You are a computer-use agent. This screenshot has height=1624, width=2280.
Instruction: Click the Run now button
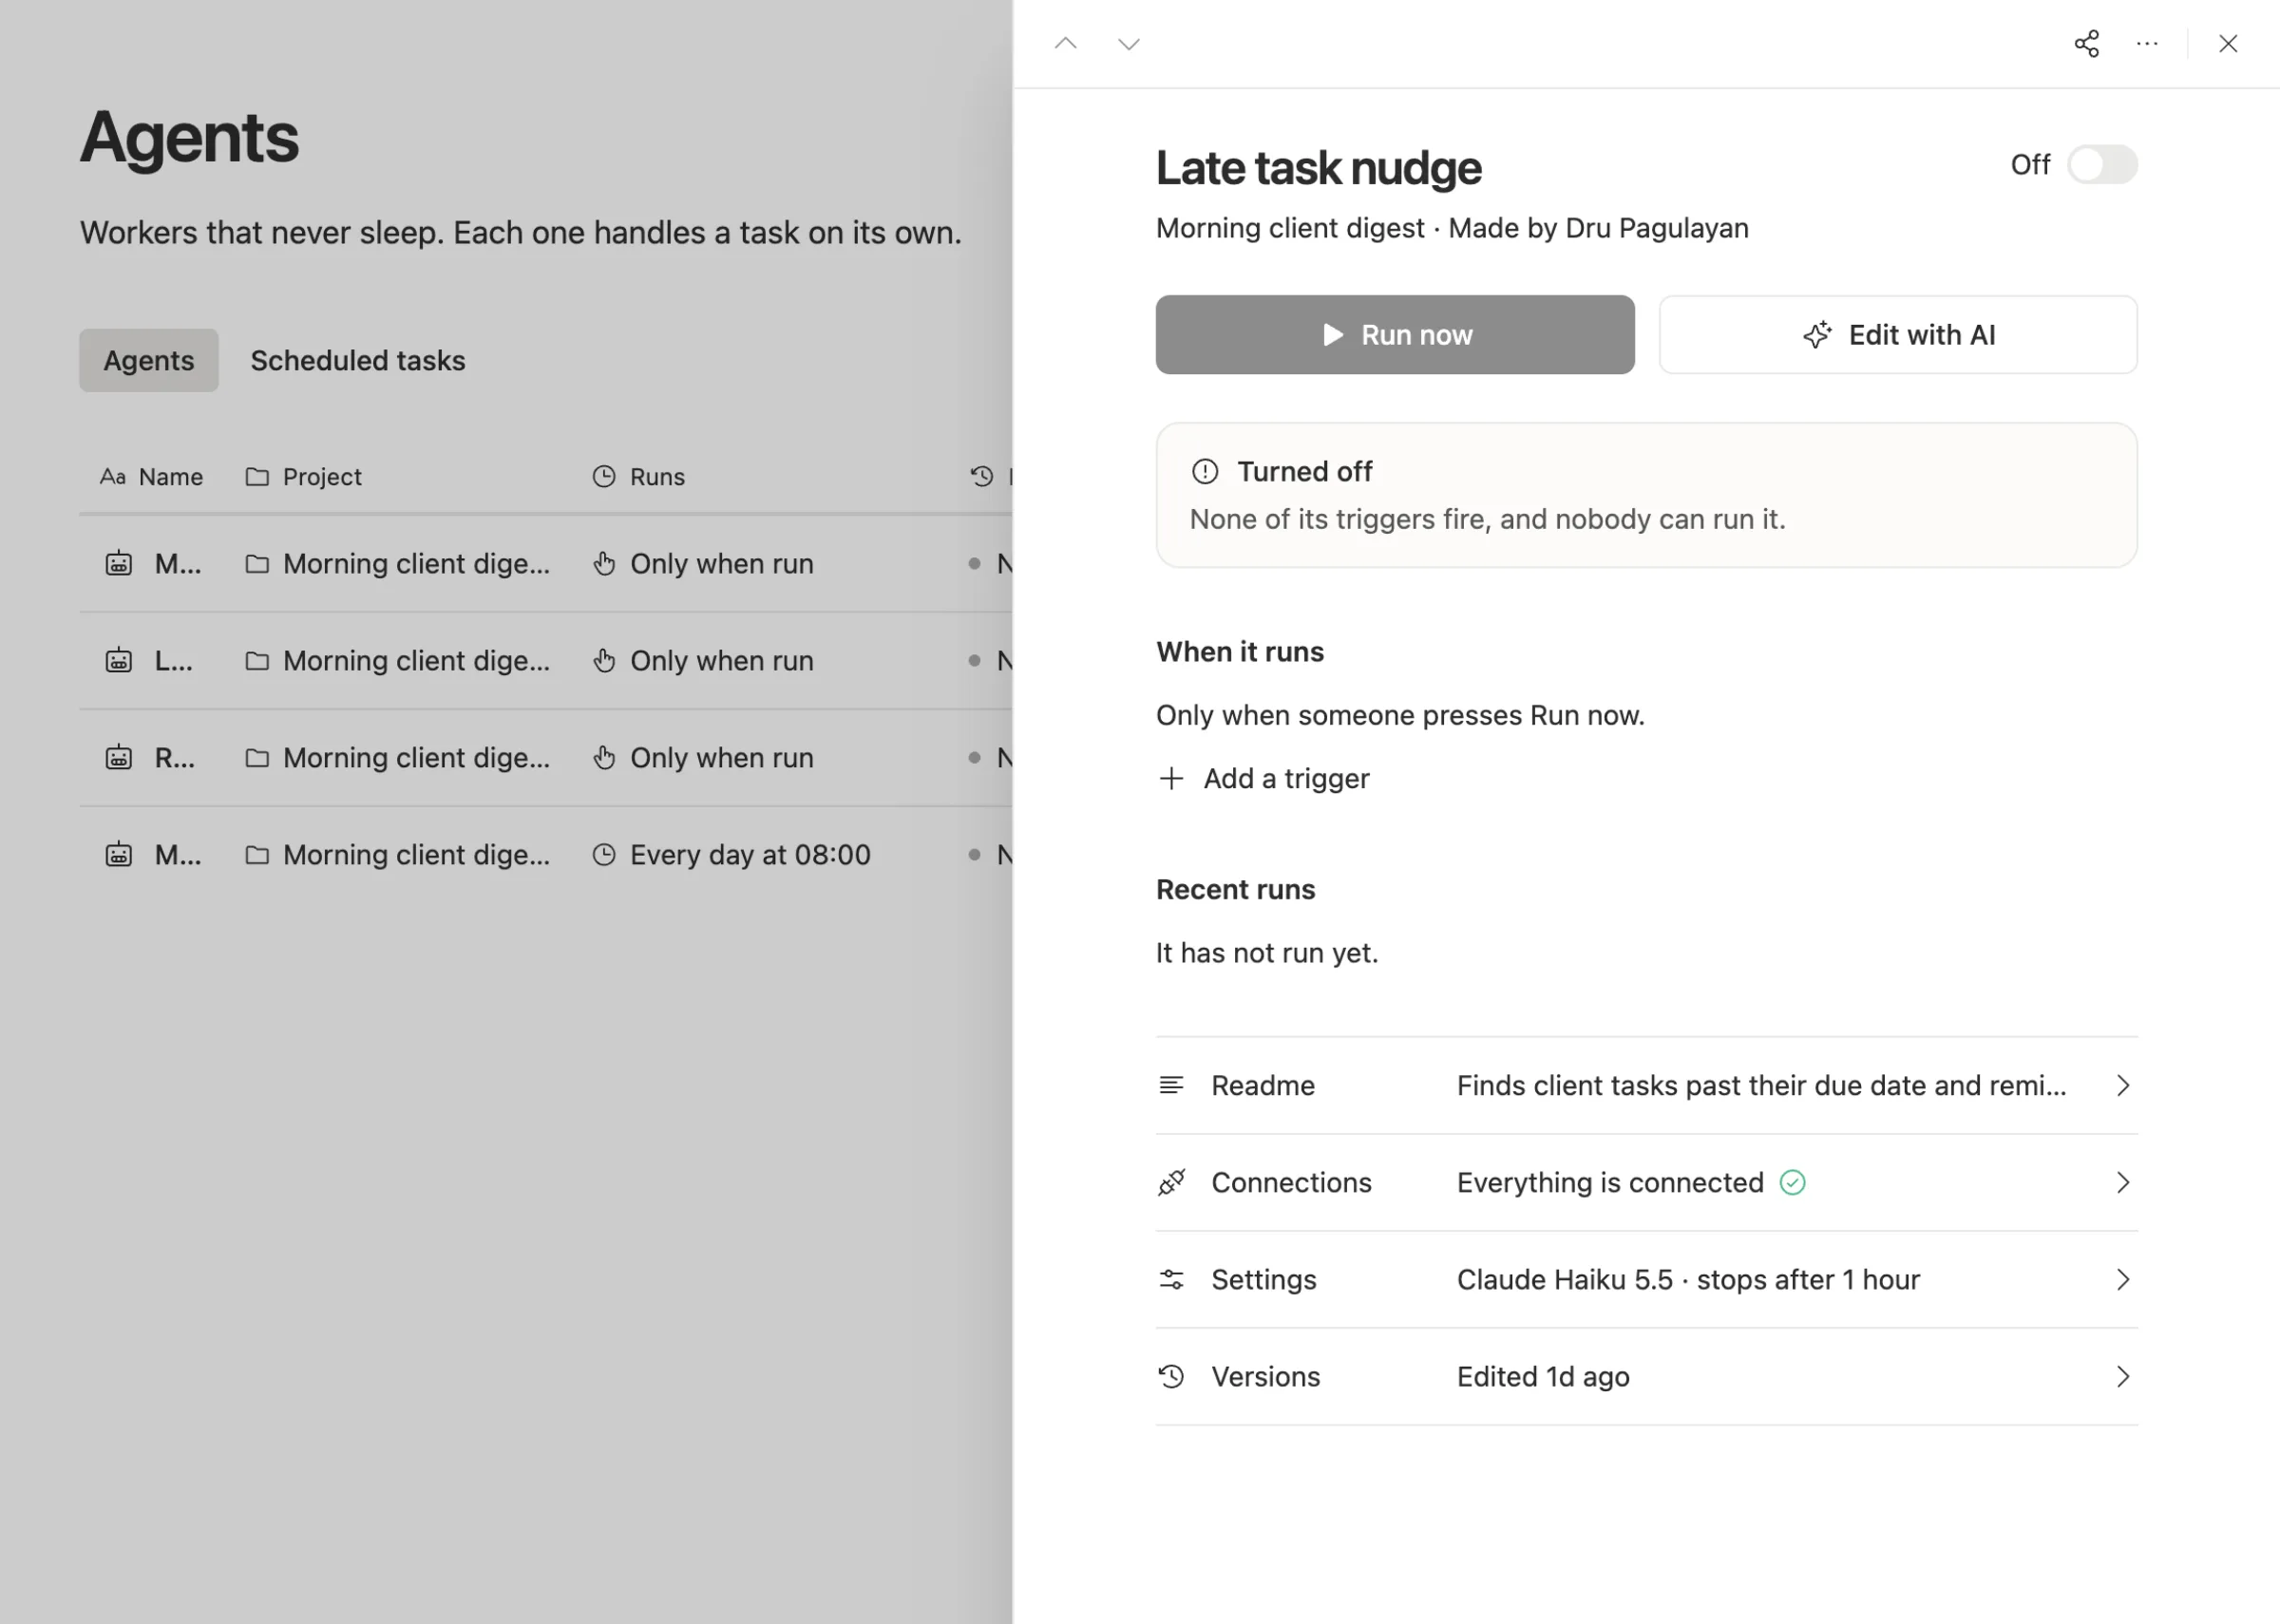coord(1395,335)
